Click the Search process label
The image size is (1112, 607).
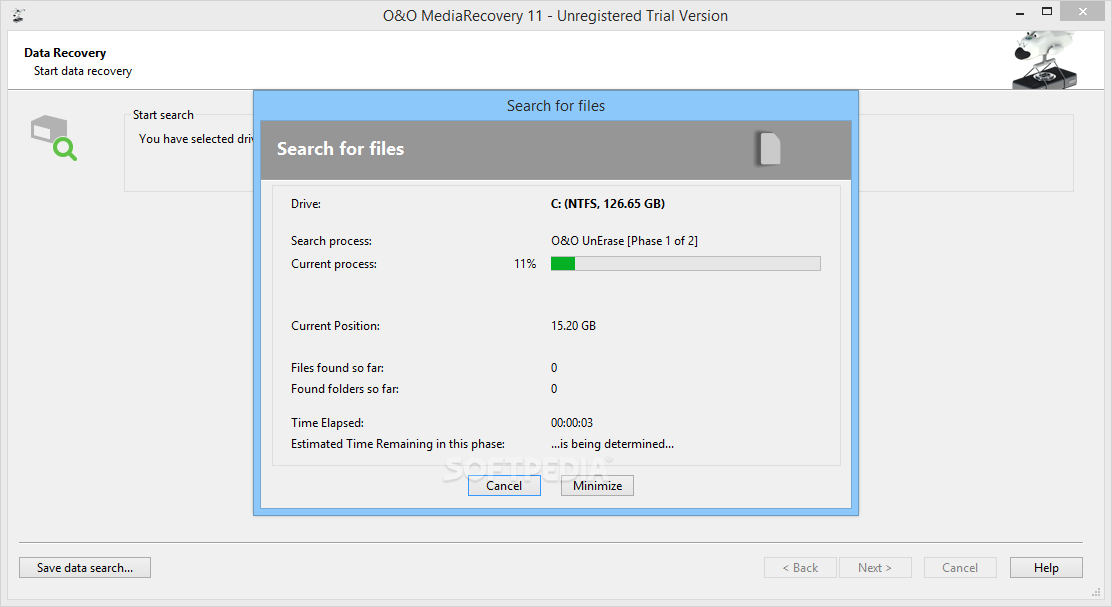331,241
